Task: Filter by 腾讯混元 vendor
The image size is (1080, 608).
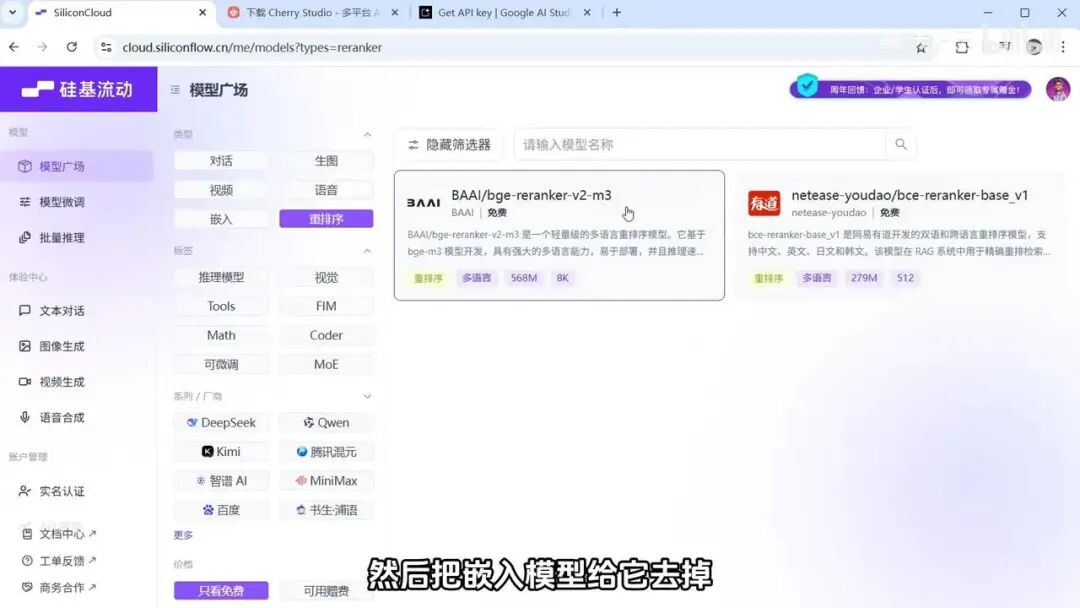Action: (x=326, y=452)
